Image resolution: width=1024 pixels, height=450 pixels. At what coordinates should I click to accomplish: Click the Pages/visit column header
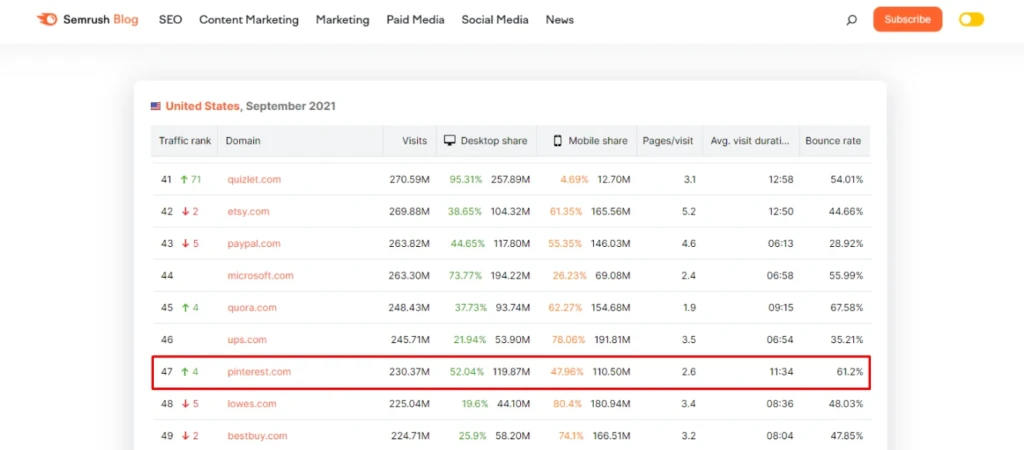pyautogui.click(x=668, y=140)
